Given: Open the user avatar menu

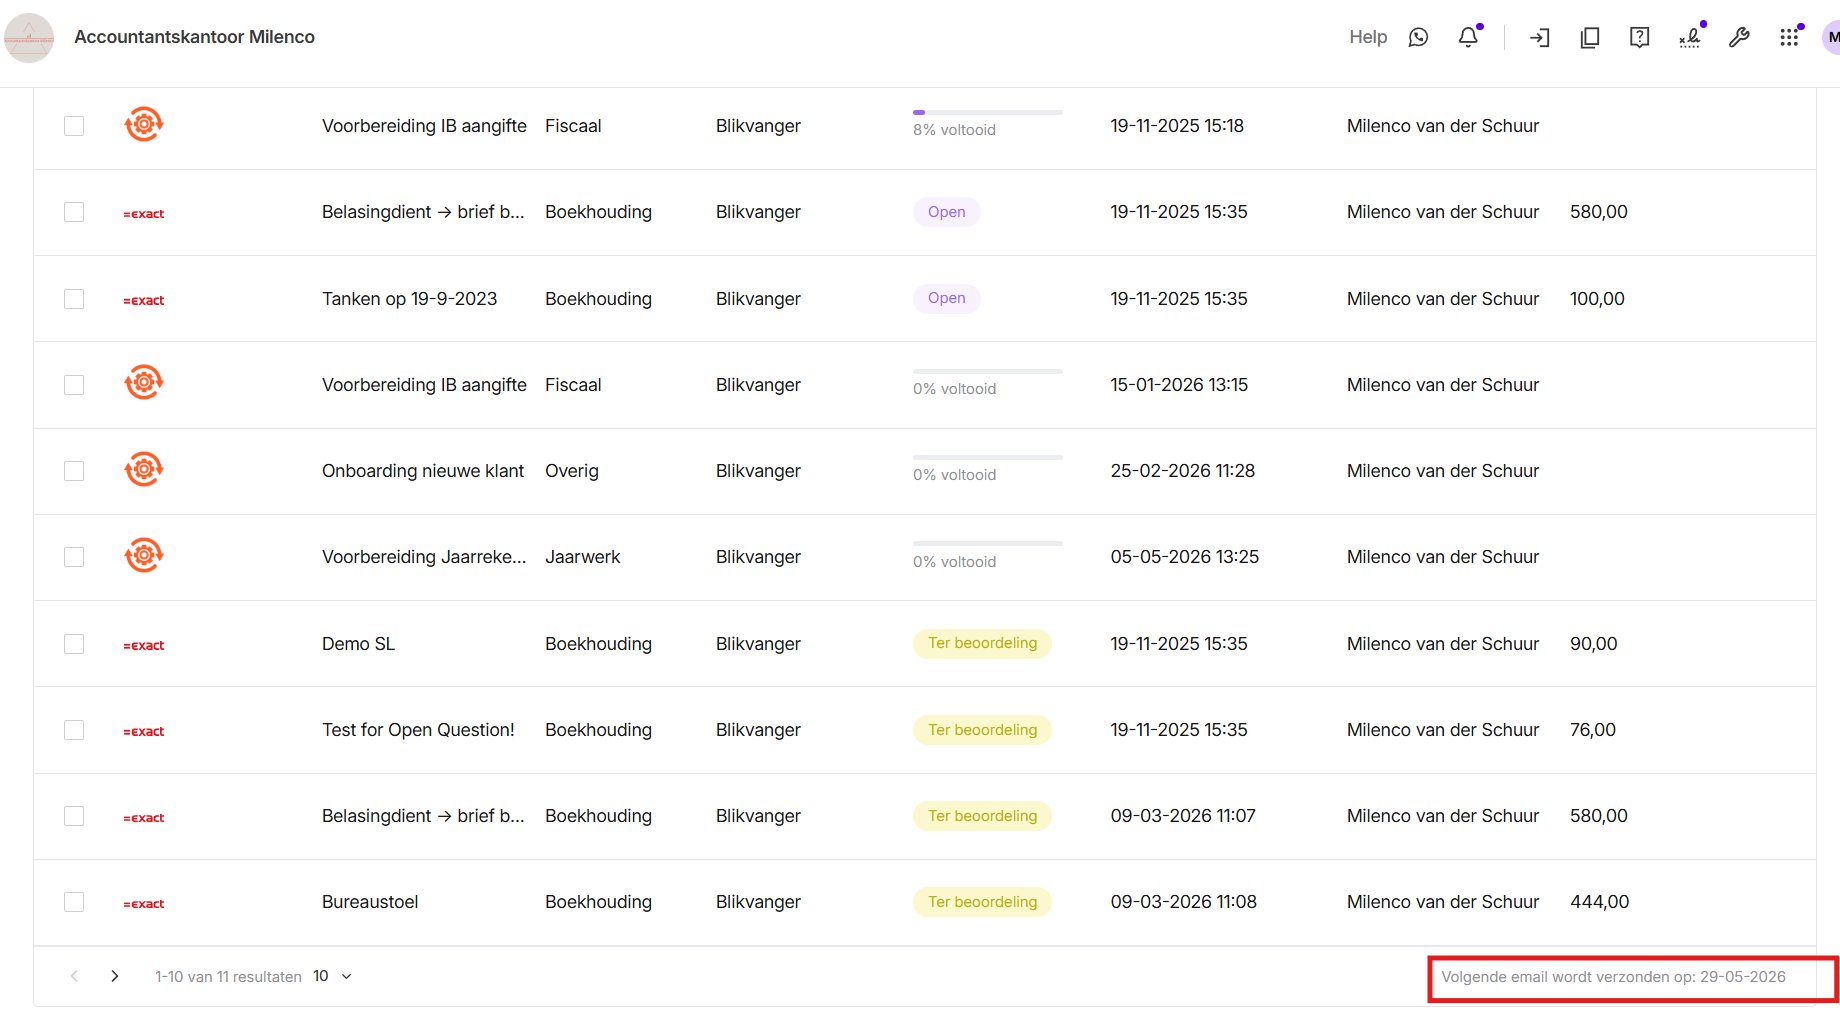Looking at the screenshot, I should pos(1831,37).
